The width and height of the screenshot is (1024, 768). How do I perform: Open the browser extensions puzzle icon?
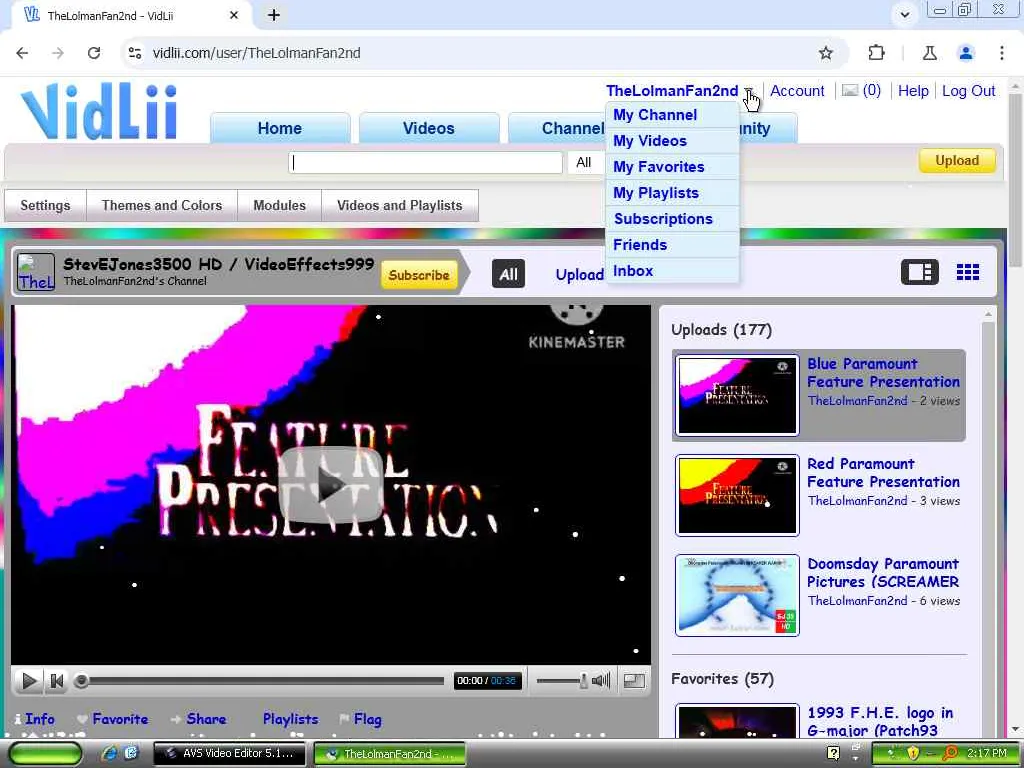pyautogui.click(x=876, y=53)
